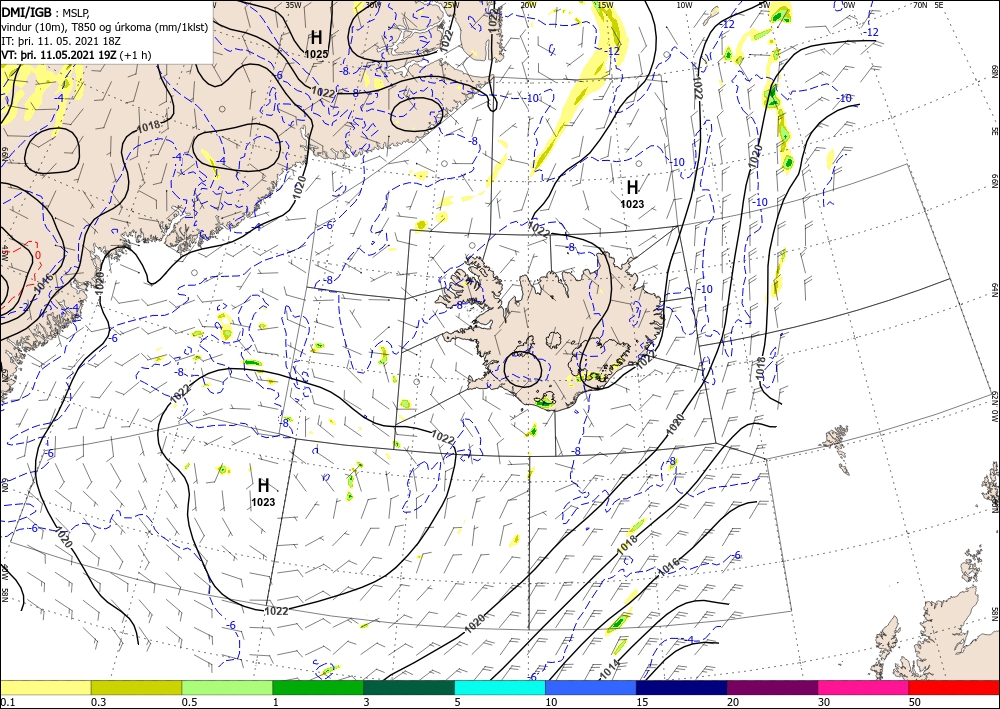Click the olive 0.3–0.5 legend swatch
The image size is (1000, 709).
pos(136,687)
